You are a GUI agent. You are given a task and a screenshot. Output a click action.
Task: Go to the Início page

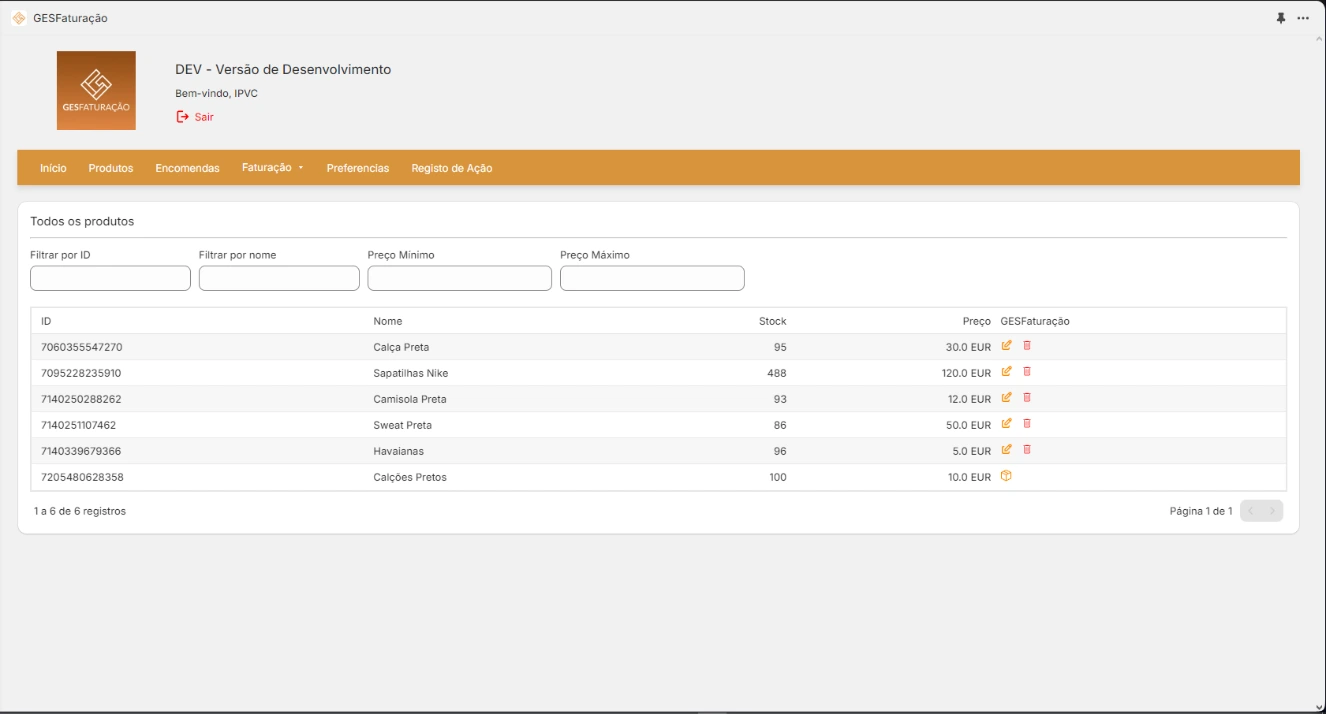point(52,168)
